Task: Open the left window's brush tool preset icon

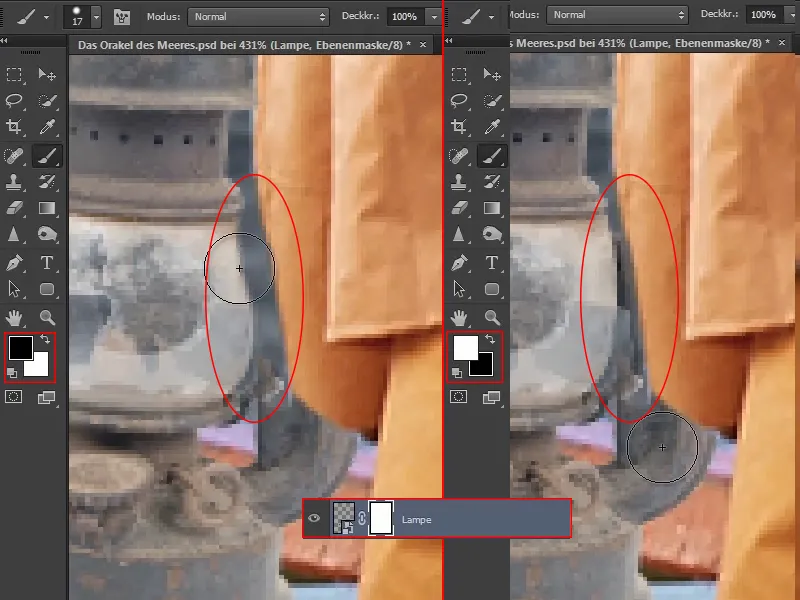Action: (26, 17)
